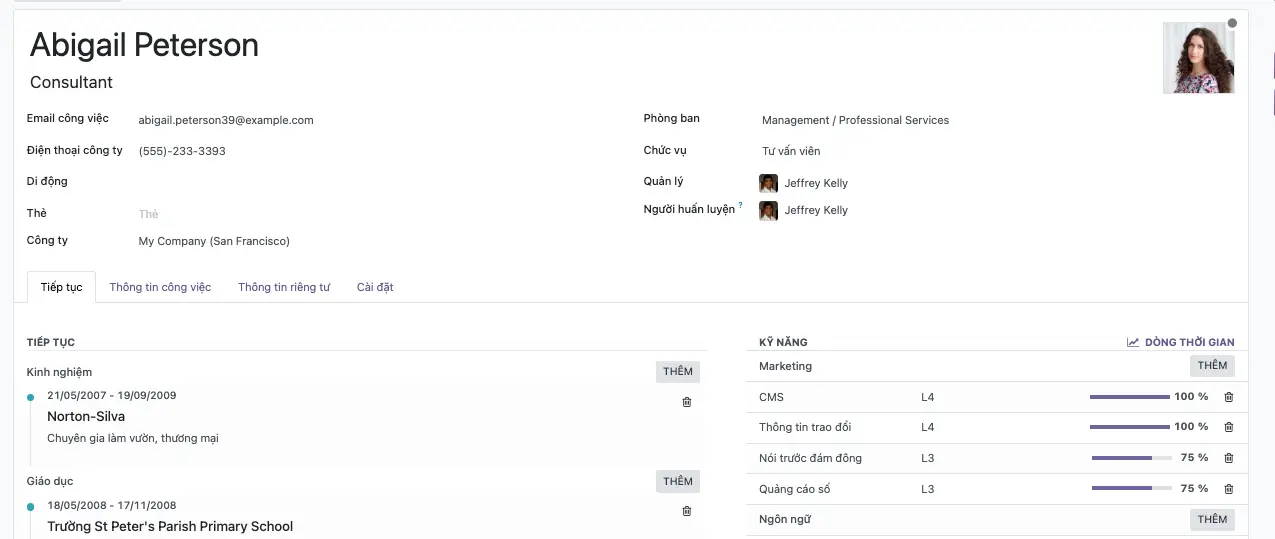Add new Kinh nghiệm entry with THÊM
The image size is (1275, 539).
(x=677, y=372)
